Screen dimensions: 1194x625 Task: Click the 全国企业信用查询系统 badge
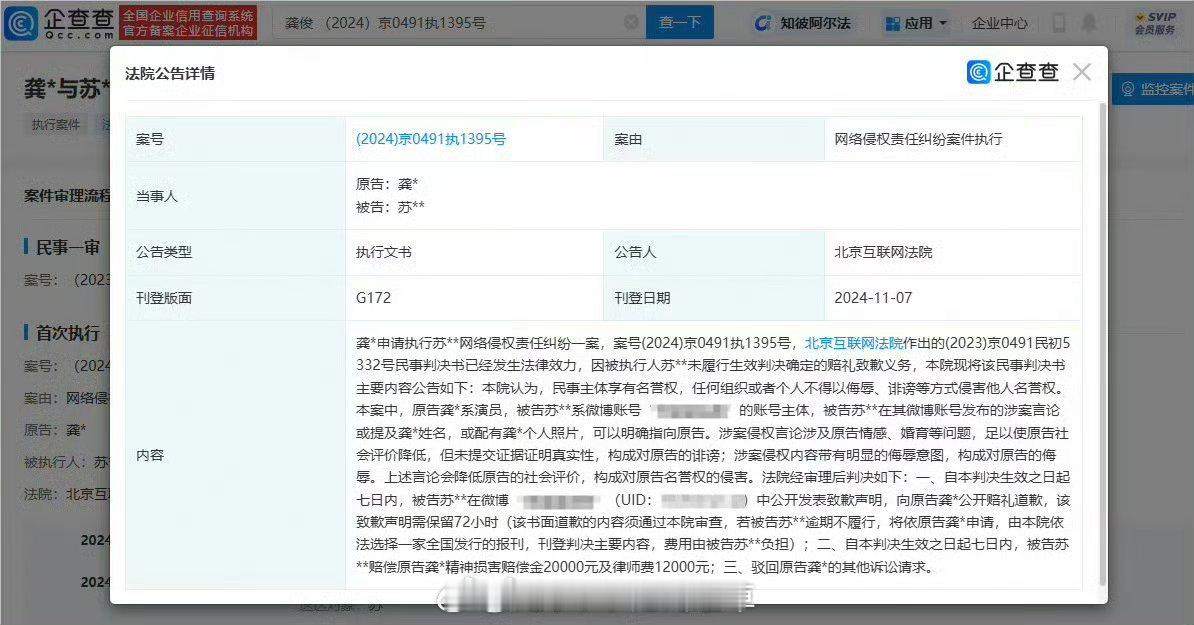(188, 23)
